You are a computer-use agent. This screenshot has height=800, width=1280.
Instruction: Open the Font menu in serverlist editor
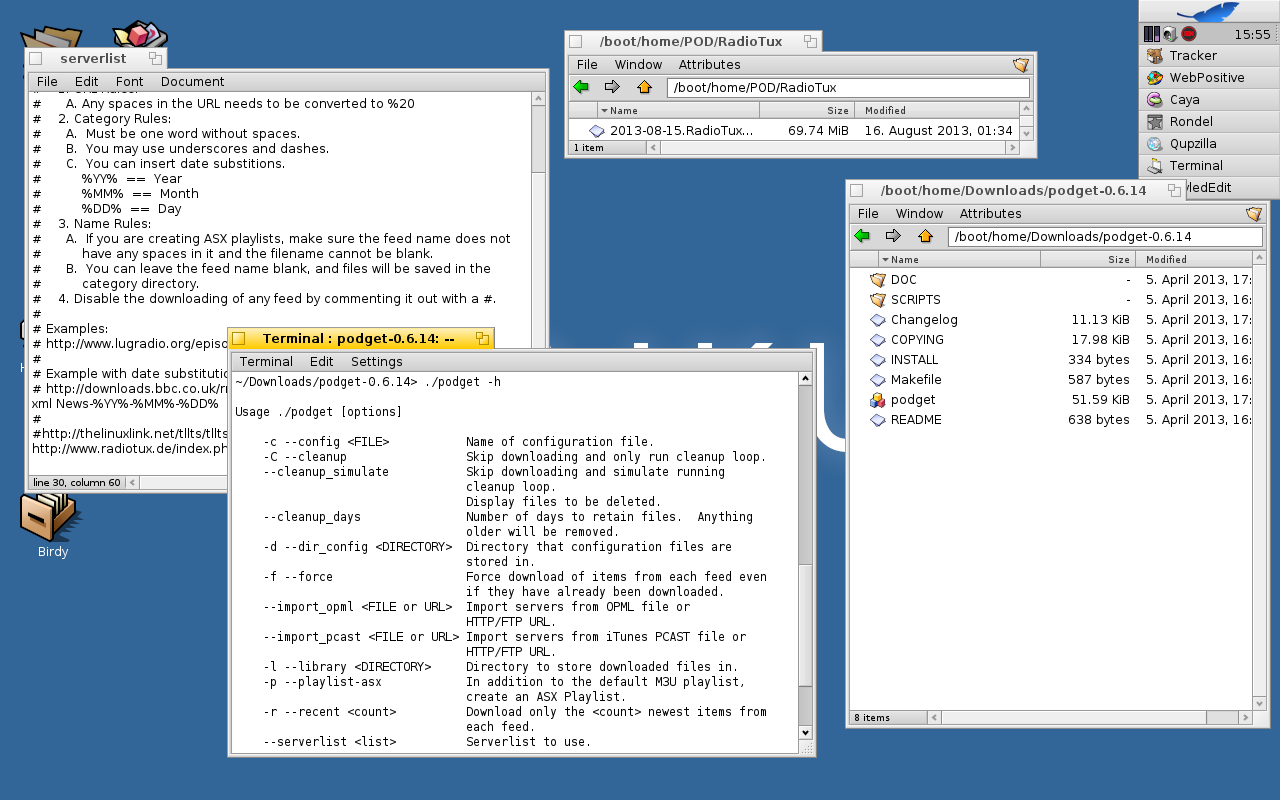click(129, 82)
